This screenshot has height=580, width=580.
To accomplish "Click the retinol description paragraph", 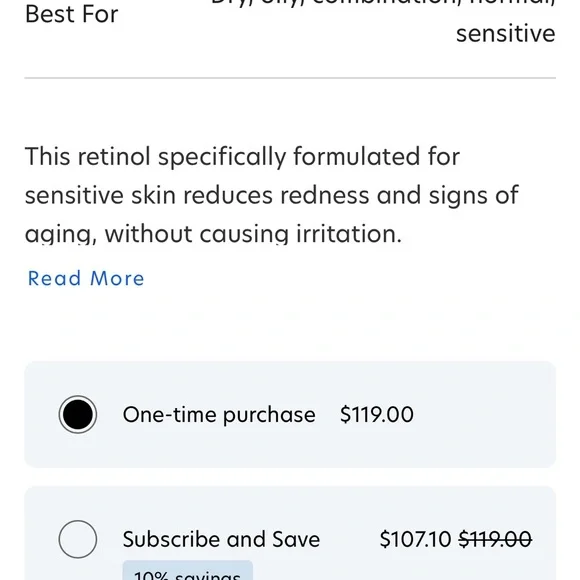I will [x=272, y=195].
